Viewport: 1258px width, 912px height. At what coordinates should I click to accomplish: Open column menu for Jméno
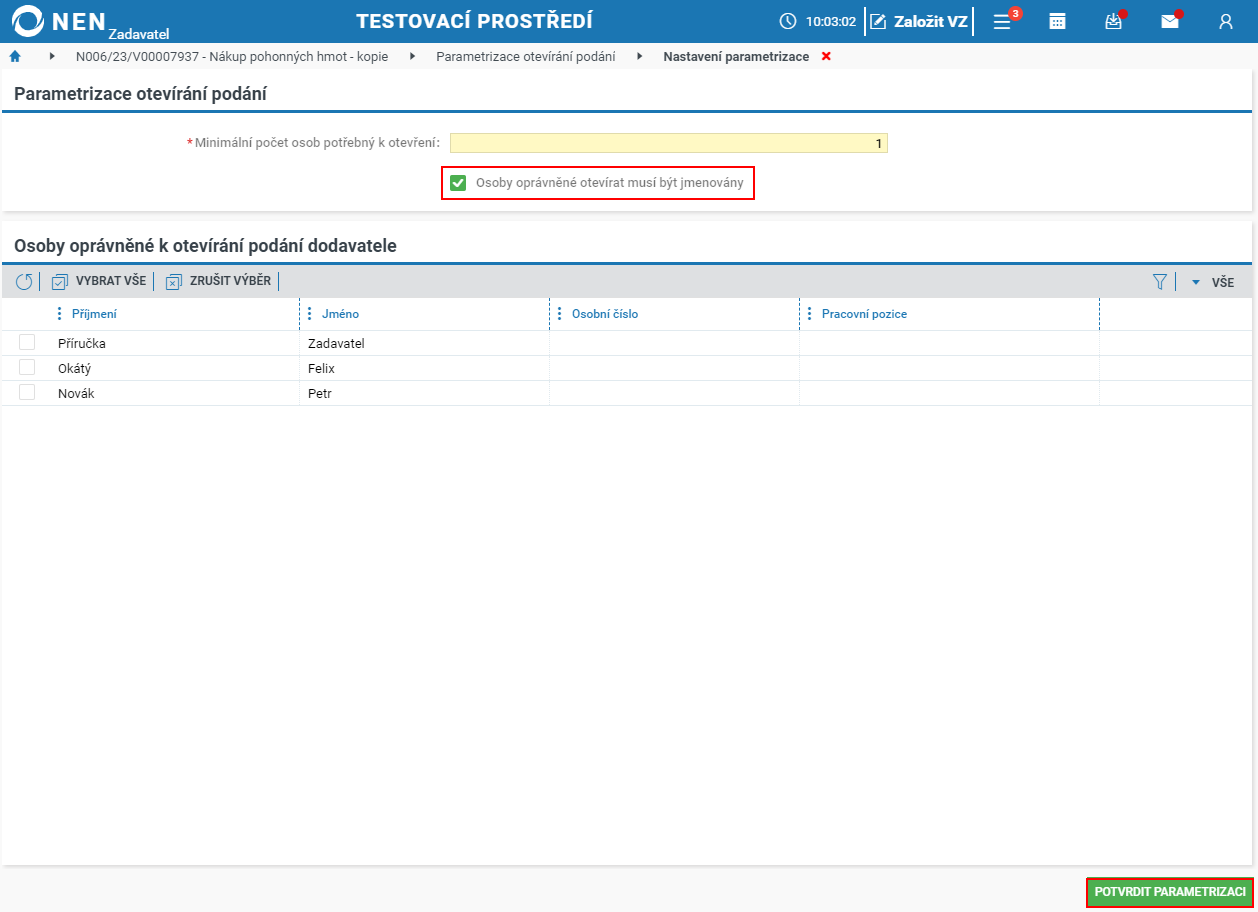coord(309,314)
